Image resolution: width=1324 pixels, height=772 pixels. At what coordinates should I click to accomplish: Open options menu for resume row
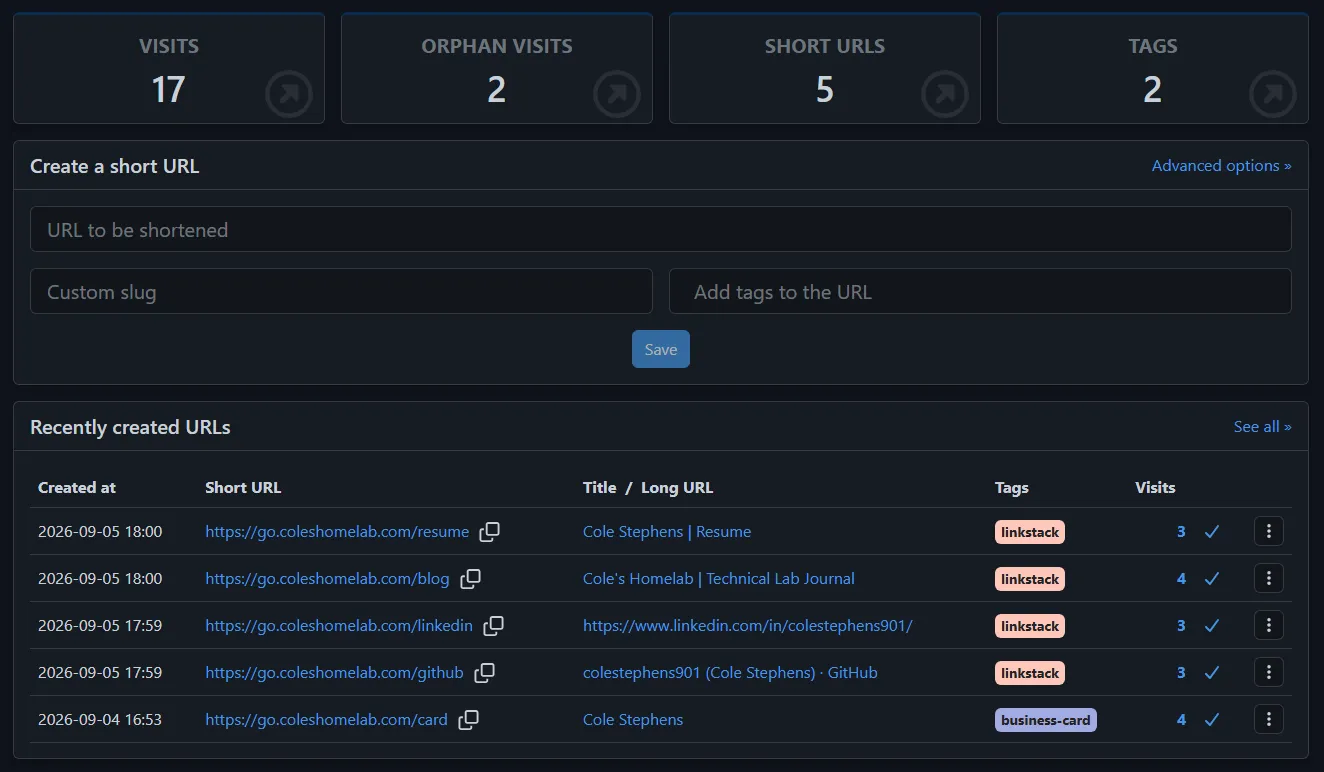point(1268,532)
